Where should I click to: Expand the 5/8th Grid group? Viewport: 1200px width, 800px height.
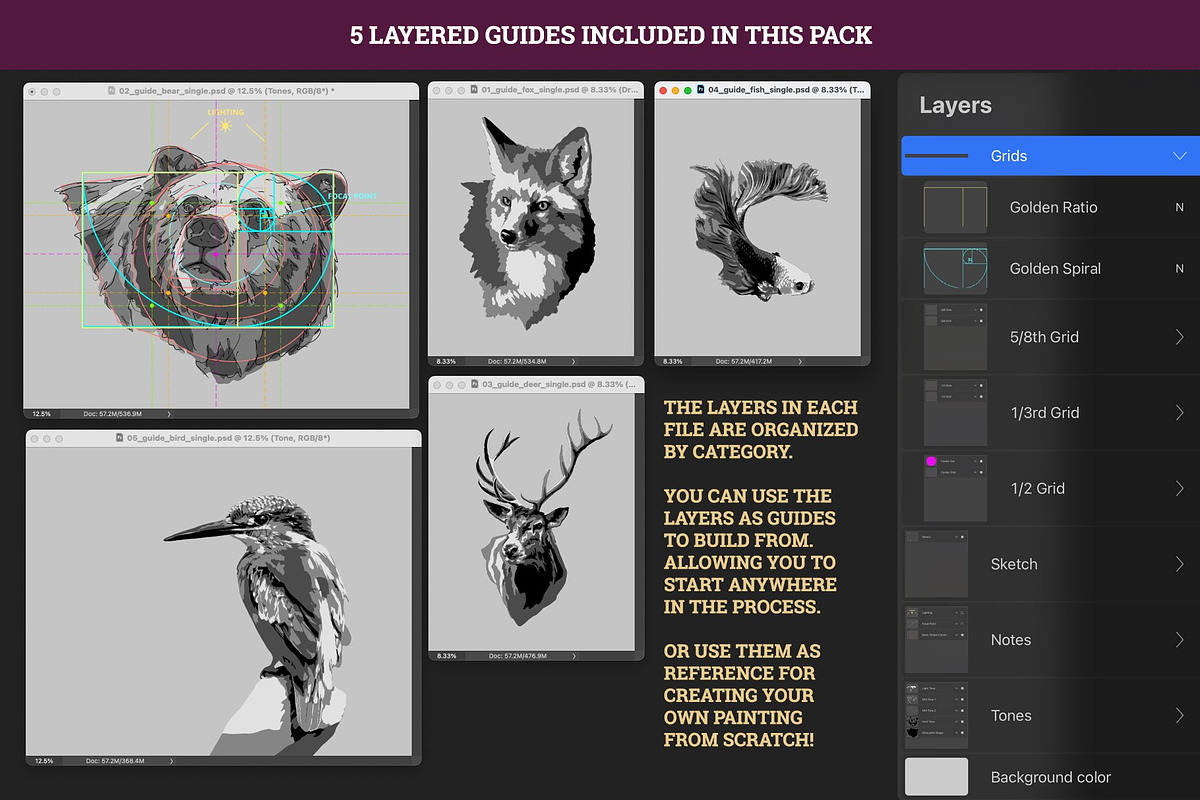point(1179,337)
